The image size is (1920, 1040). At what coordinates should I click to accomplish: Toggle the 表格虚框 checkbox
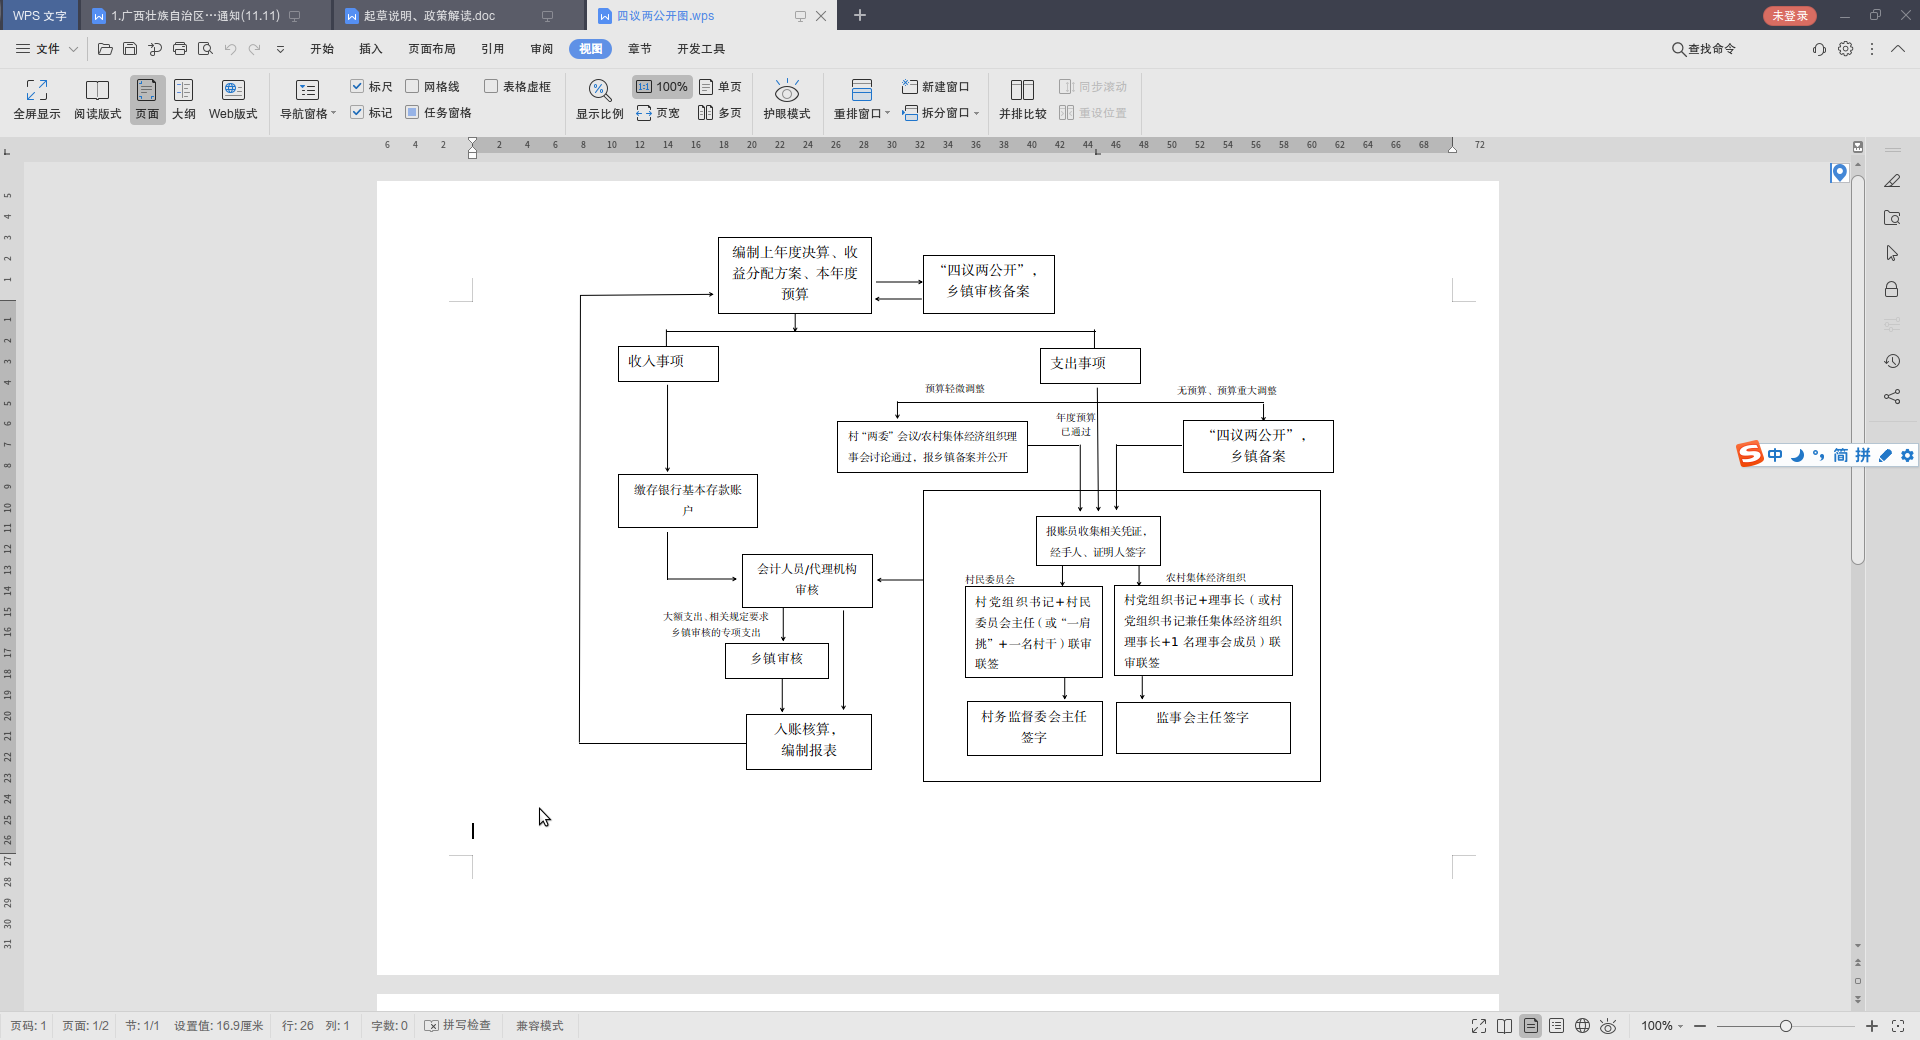[x=491, y=87]
